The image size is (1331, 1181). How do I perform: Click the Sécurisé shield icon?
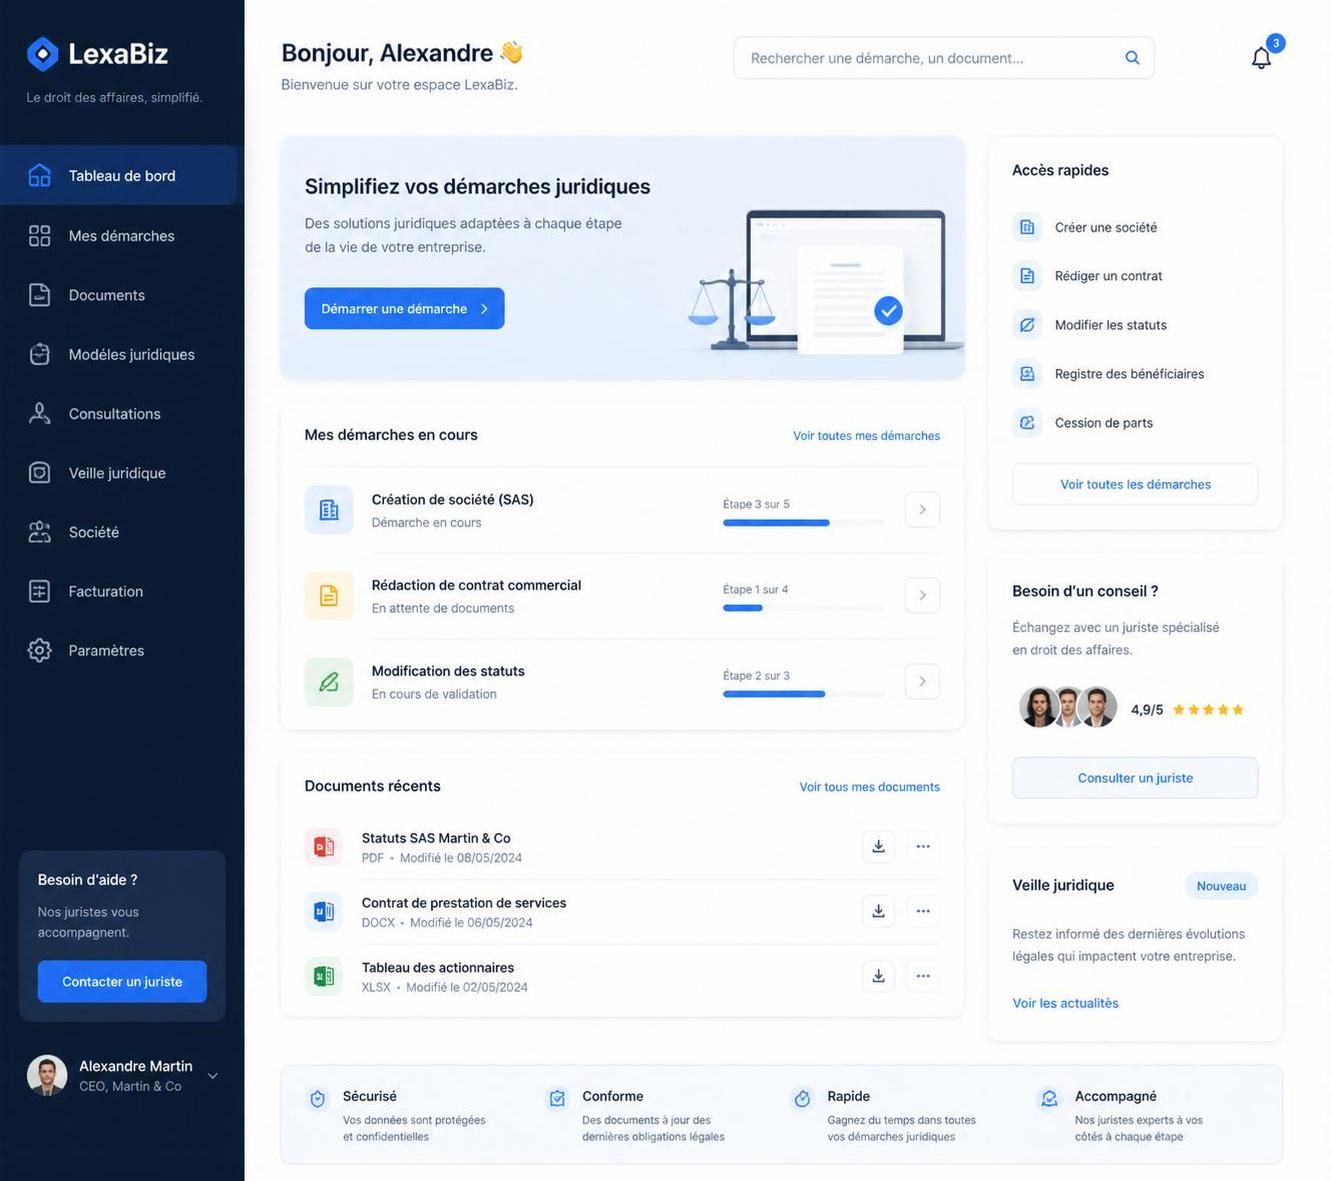318,1099
